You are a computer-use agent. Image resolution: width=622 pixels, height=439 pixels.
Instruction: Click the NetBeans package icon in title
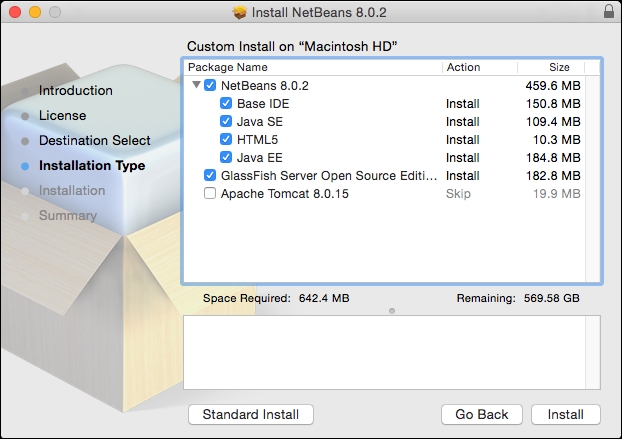[240, 12]
